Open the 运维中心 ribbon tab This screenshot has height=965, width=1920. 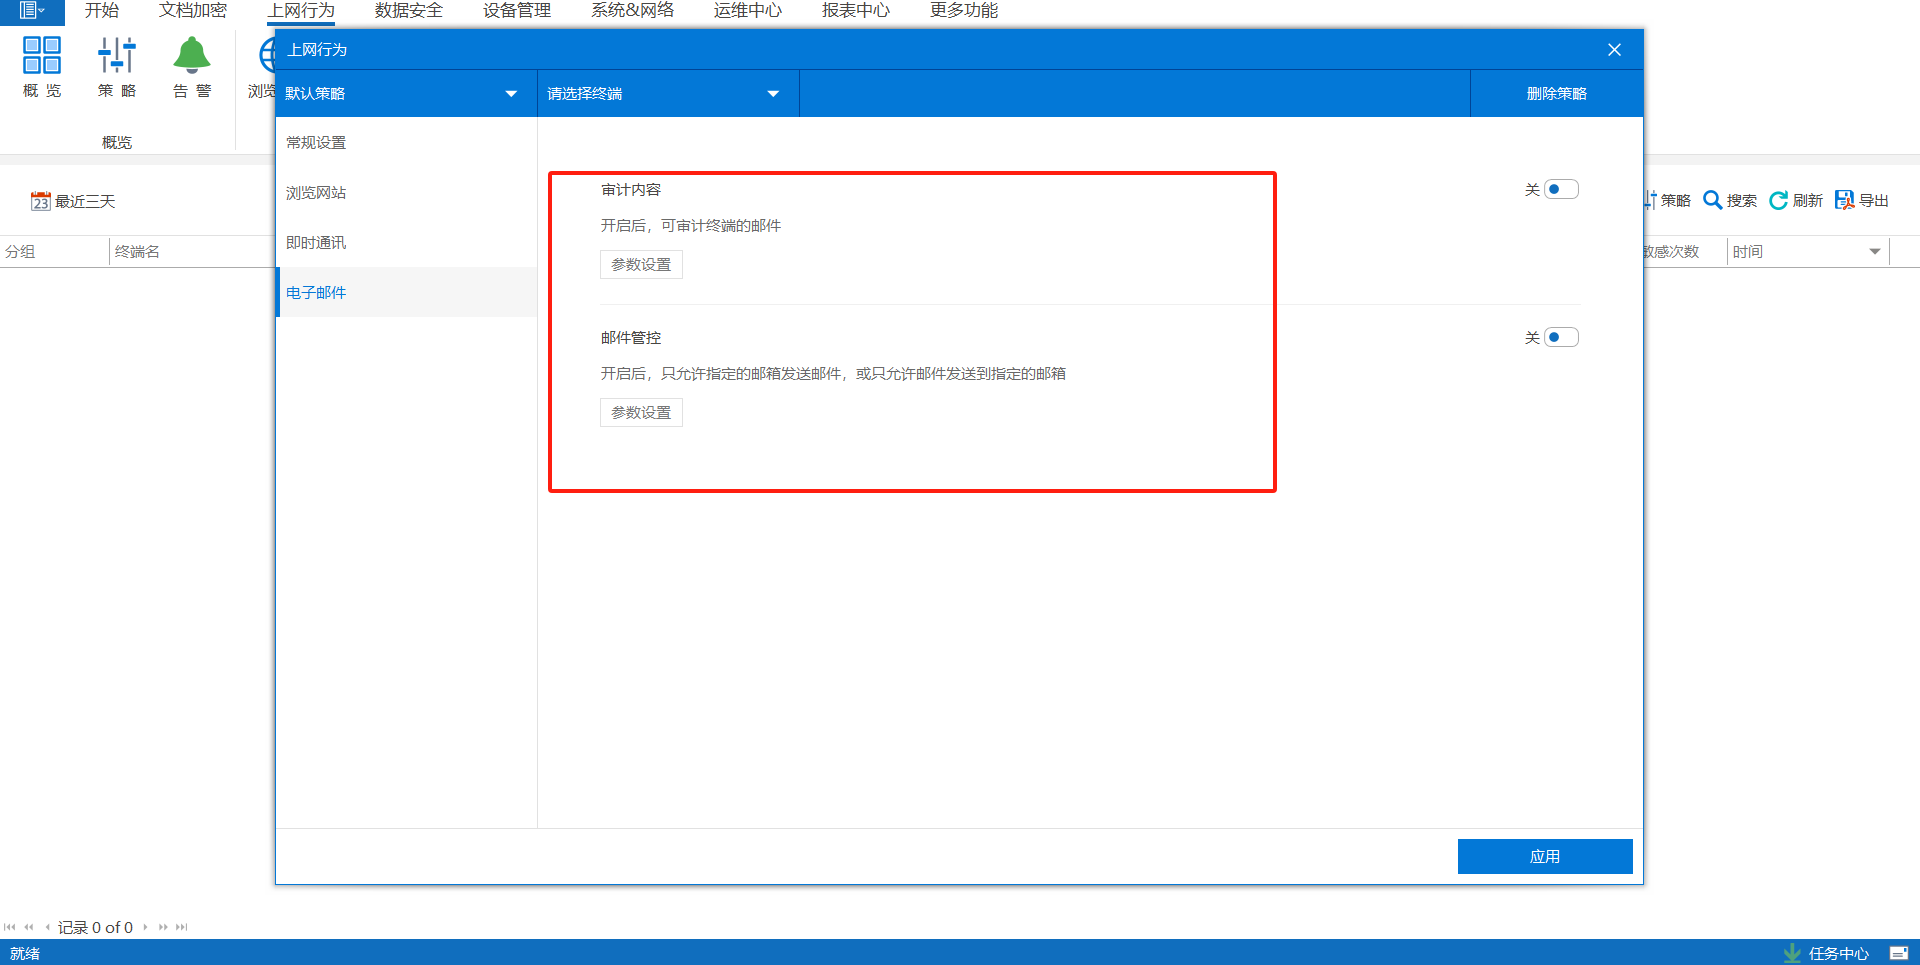(748, 11)
